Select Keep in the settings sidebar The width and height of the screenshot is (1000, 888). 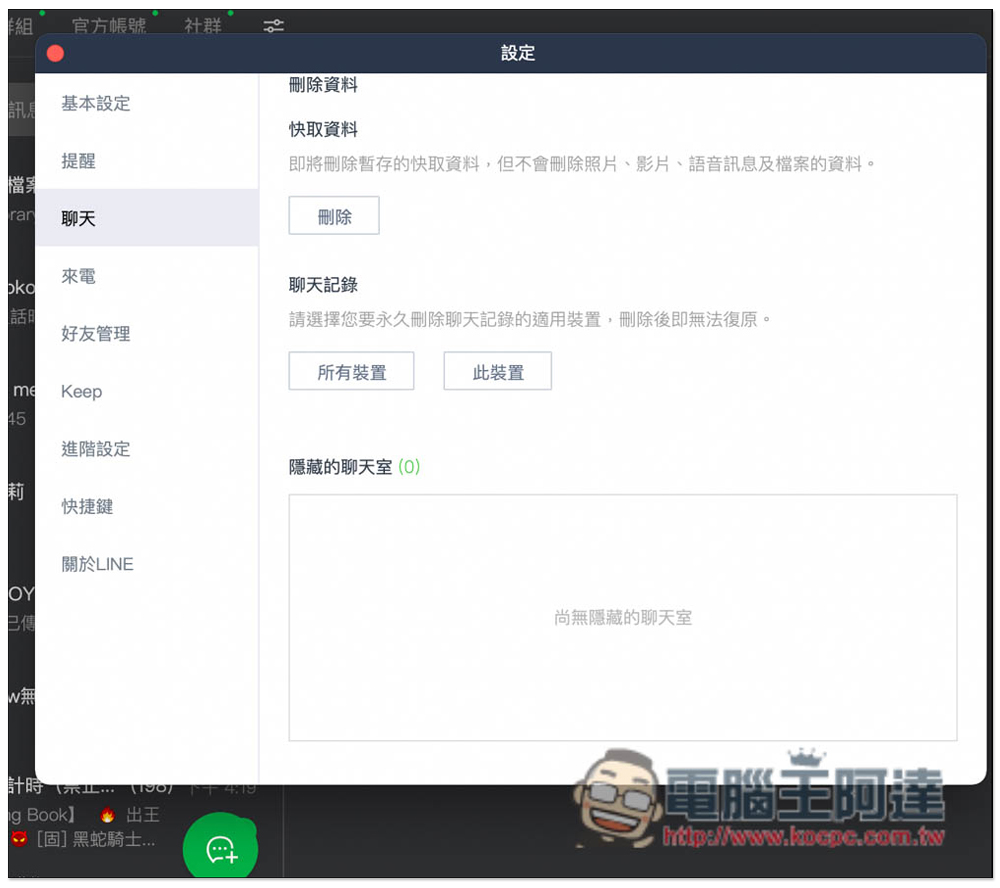pyautogui.click(x=82, y=392)
